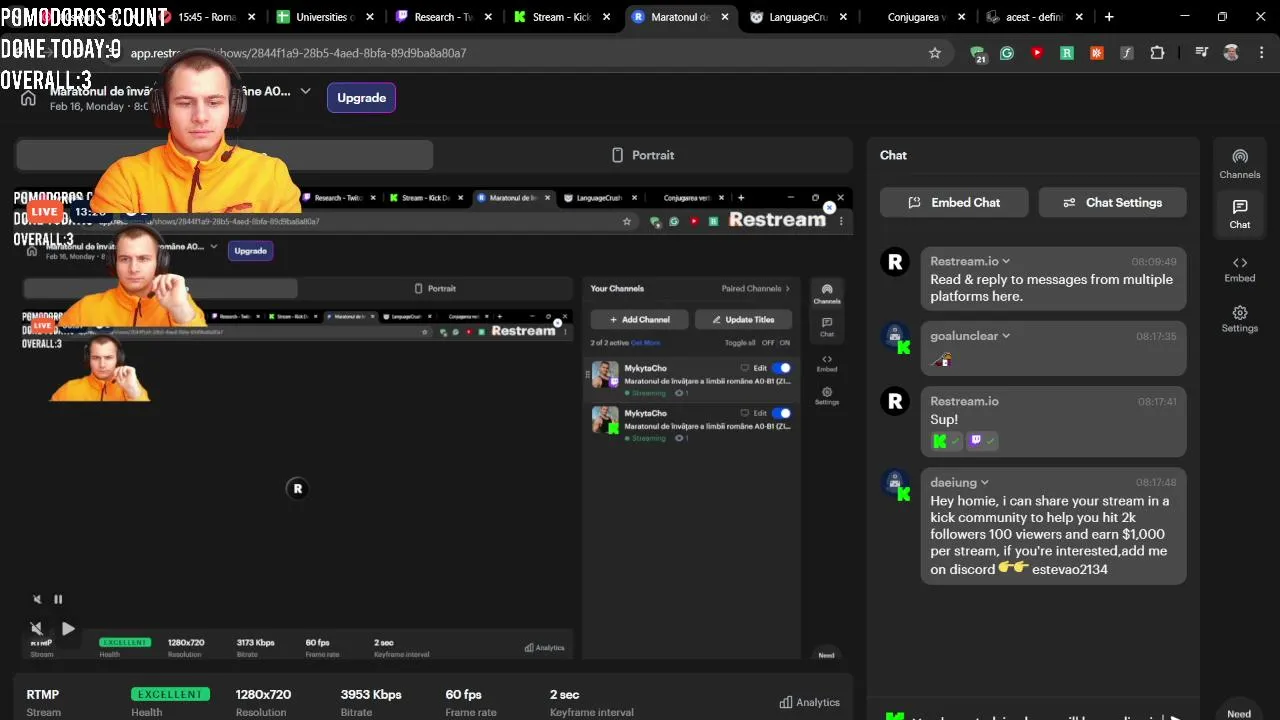Open the Channels panel in right sidebar
The image size is (1280, 720).
point(1239,164)
